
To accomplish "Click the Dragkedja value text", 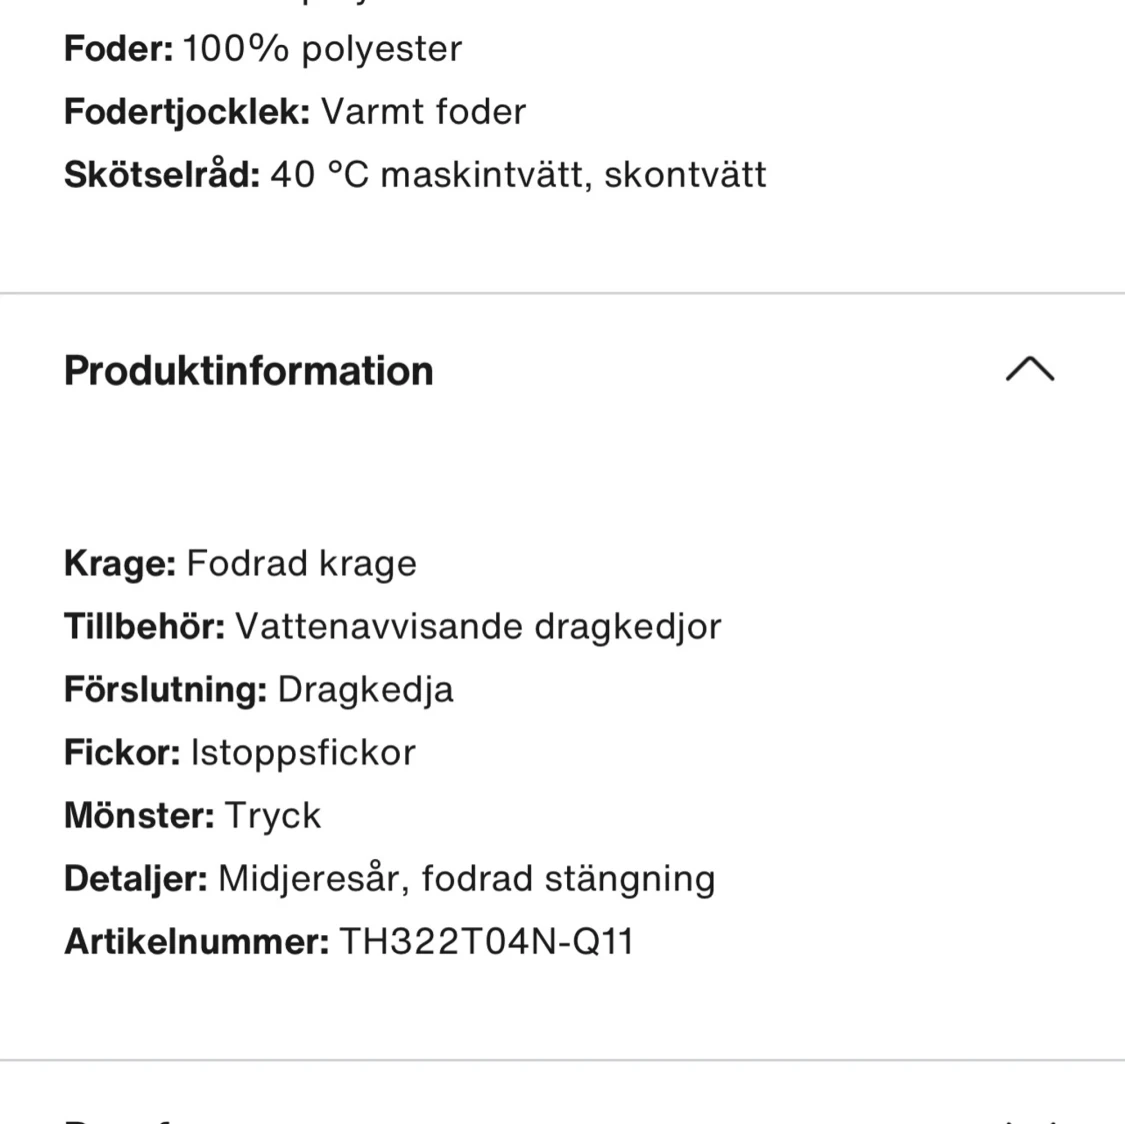I will pyautogui.click(x=365, y=690).
